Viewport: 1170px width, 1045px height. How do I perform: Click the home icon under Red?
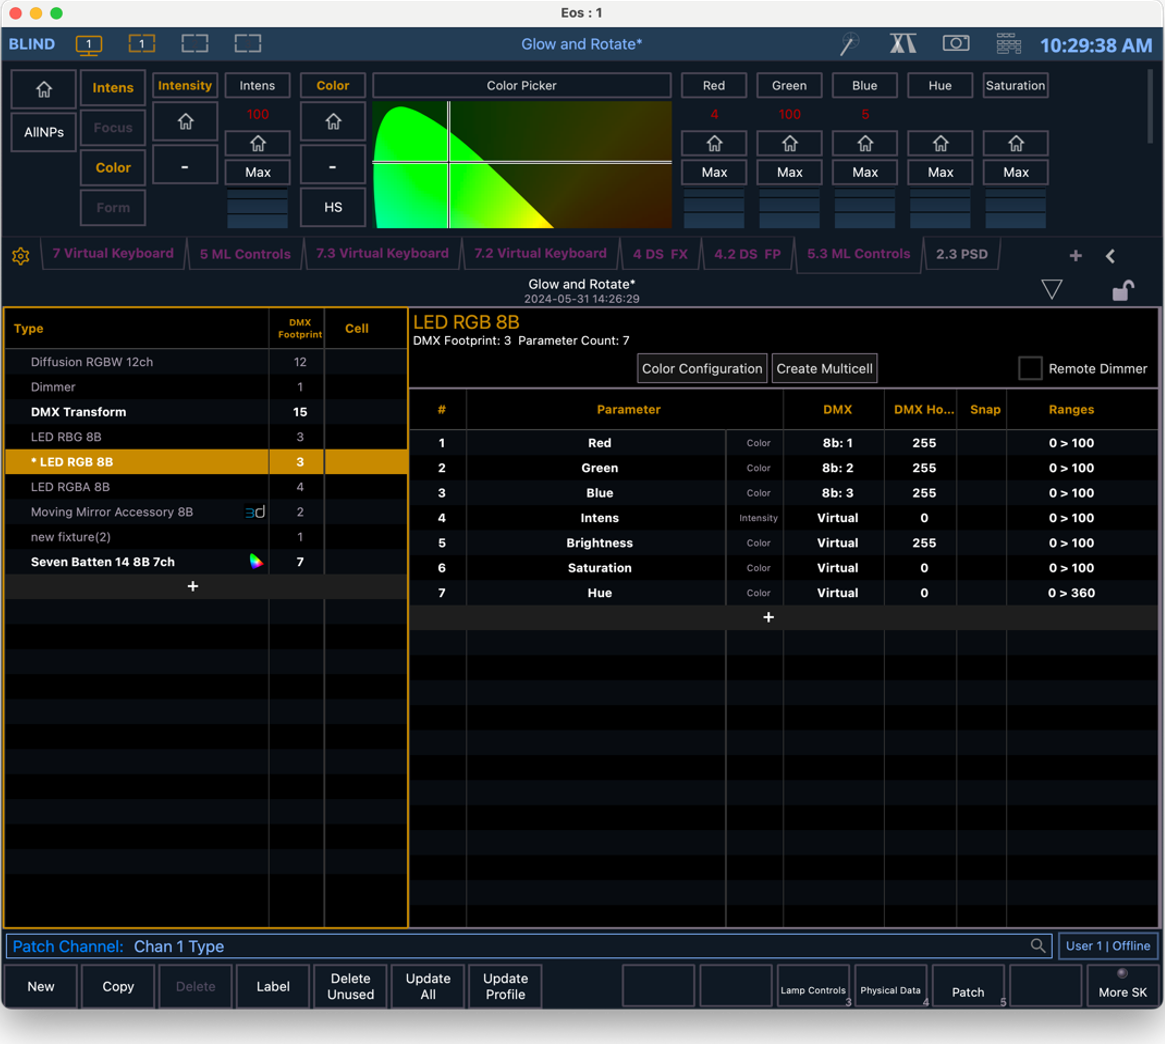pyautogui.click(x=714, y=144)
